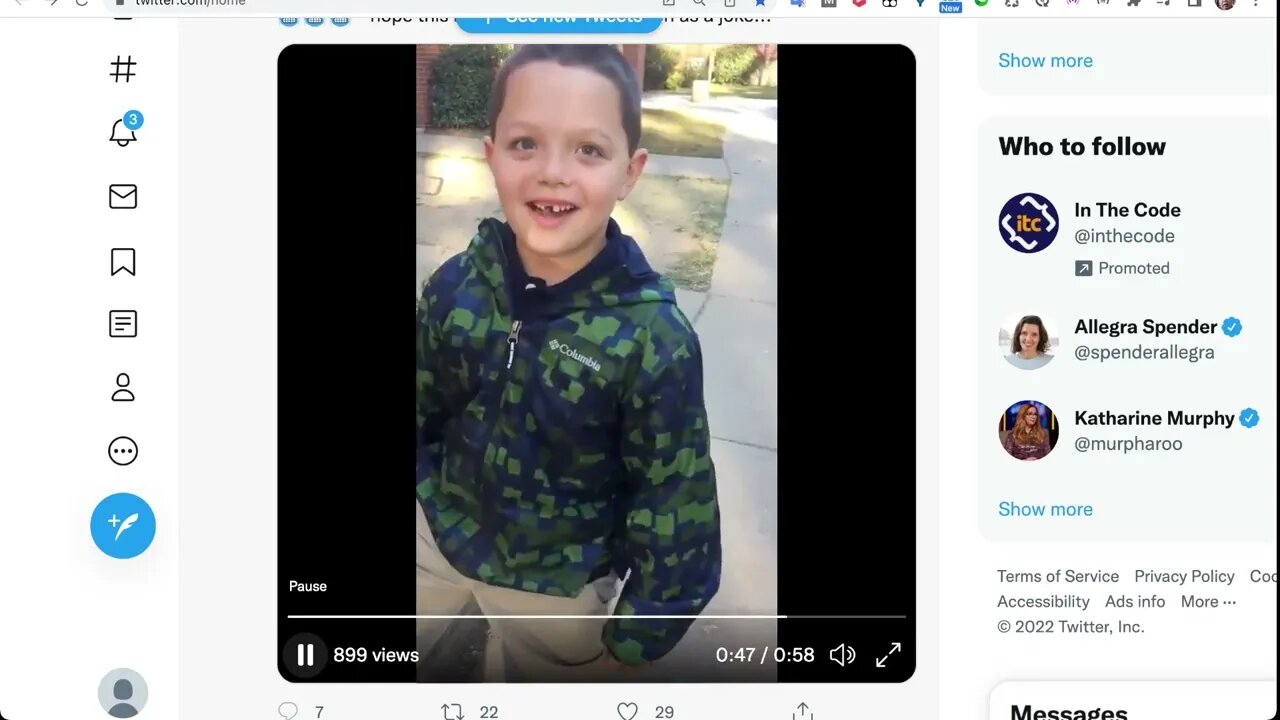Viewport: 1280px width, 720px height.
Task: Open the Lists icon in sidebar
Action: coord(123,324)
